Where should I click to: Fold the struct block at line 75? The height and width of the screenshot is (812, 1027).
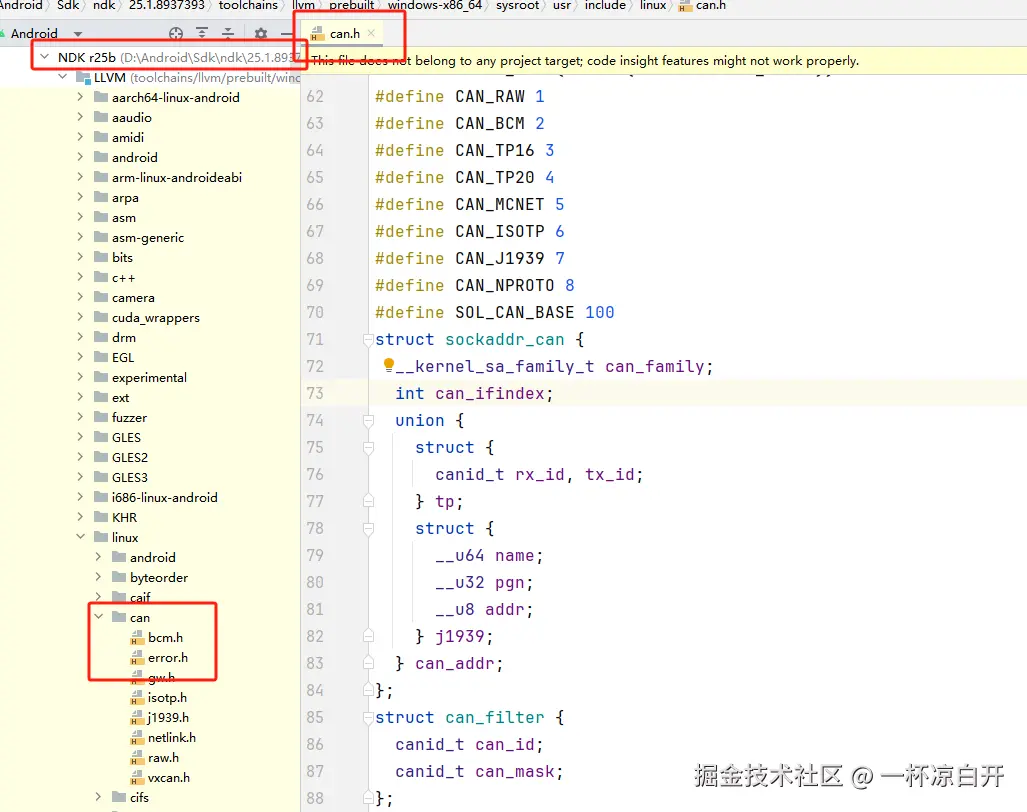coord(368,447)
